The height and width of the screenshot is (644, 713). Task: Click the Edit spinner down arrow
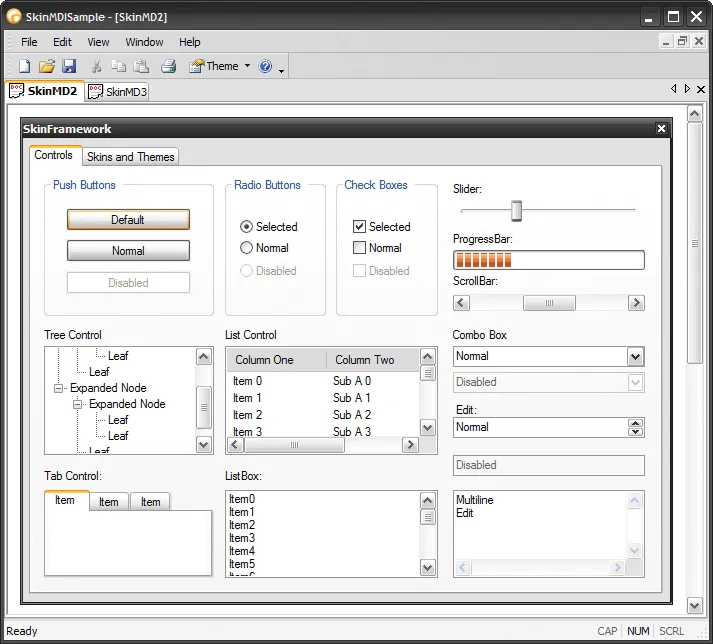(x=635, y=432)
